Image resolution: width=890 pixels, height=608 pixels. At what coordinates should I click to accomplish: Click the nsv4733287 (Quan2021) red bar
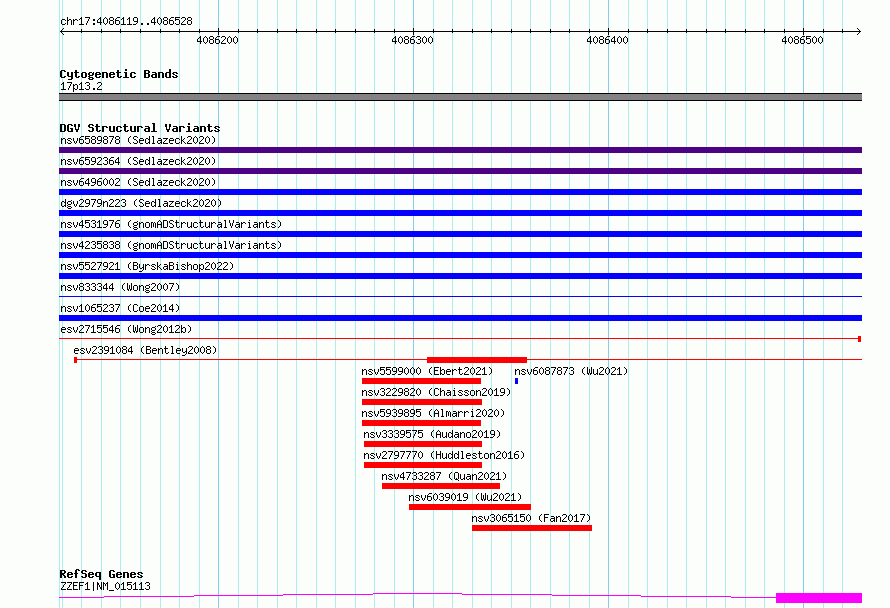[x=441, y=486]
